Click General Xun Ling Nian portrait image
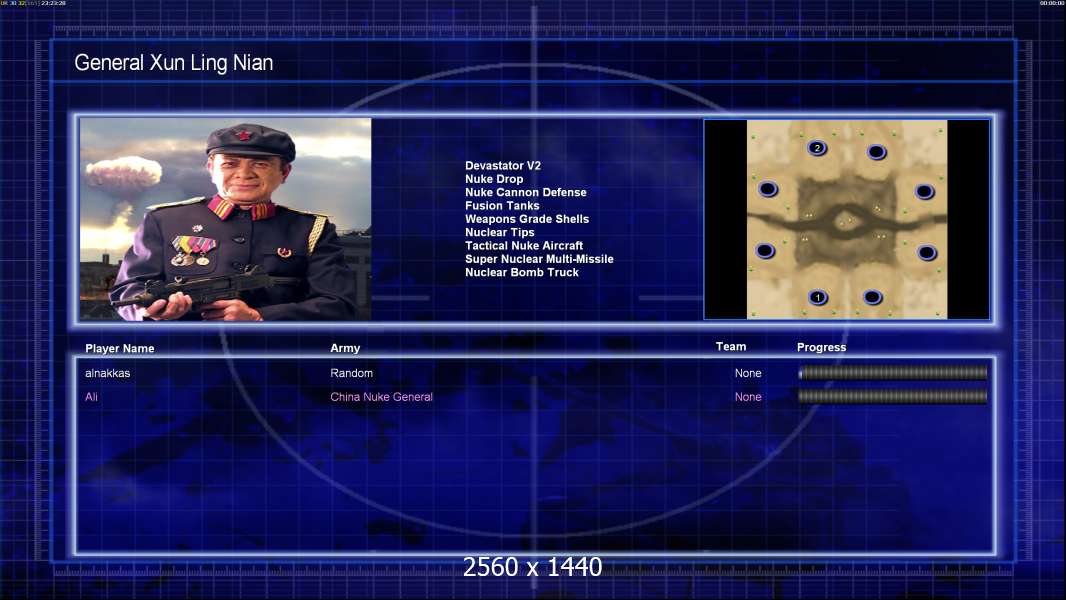This screenshot has height=600, width=1066. point(226,219)
